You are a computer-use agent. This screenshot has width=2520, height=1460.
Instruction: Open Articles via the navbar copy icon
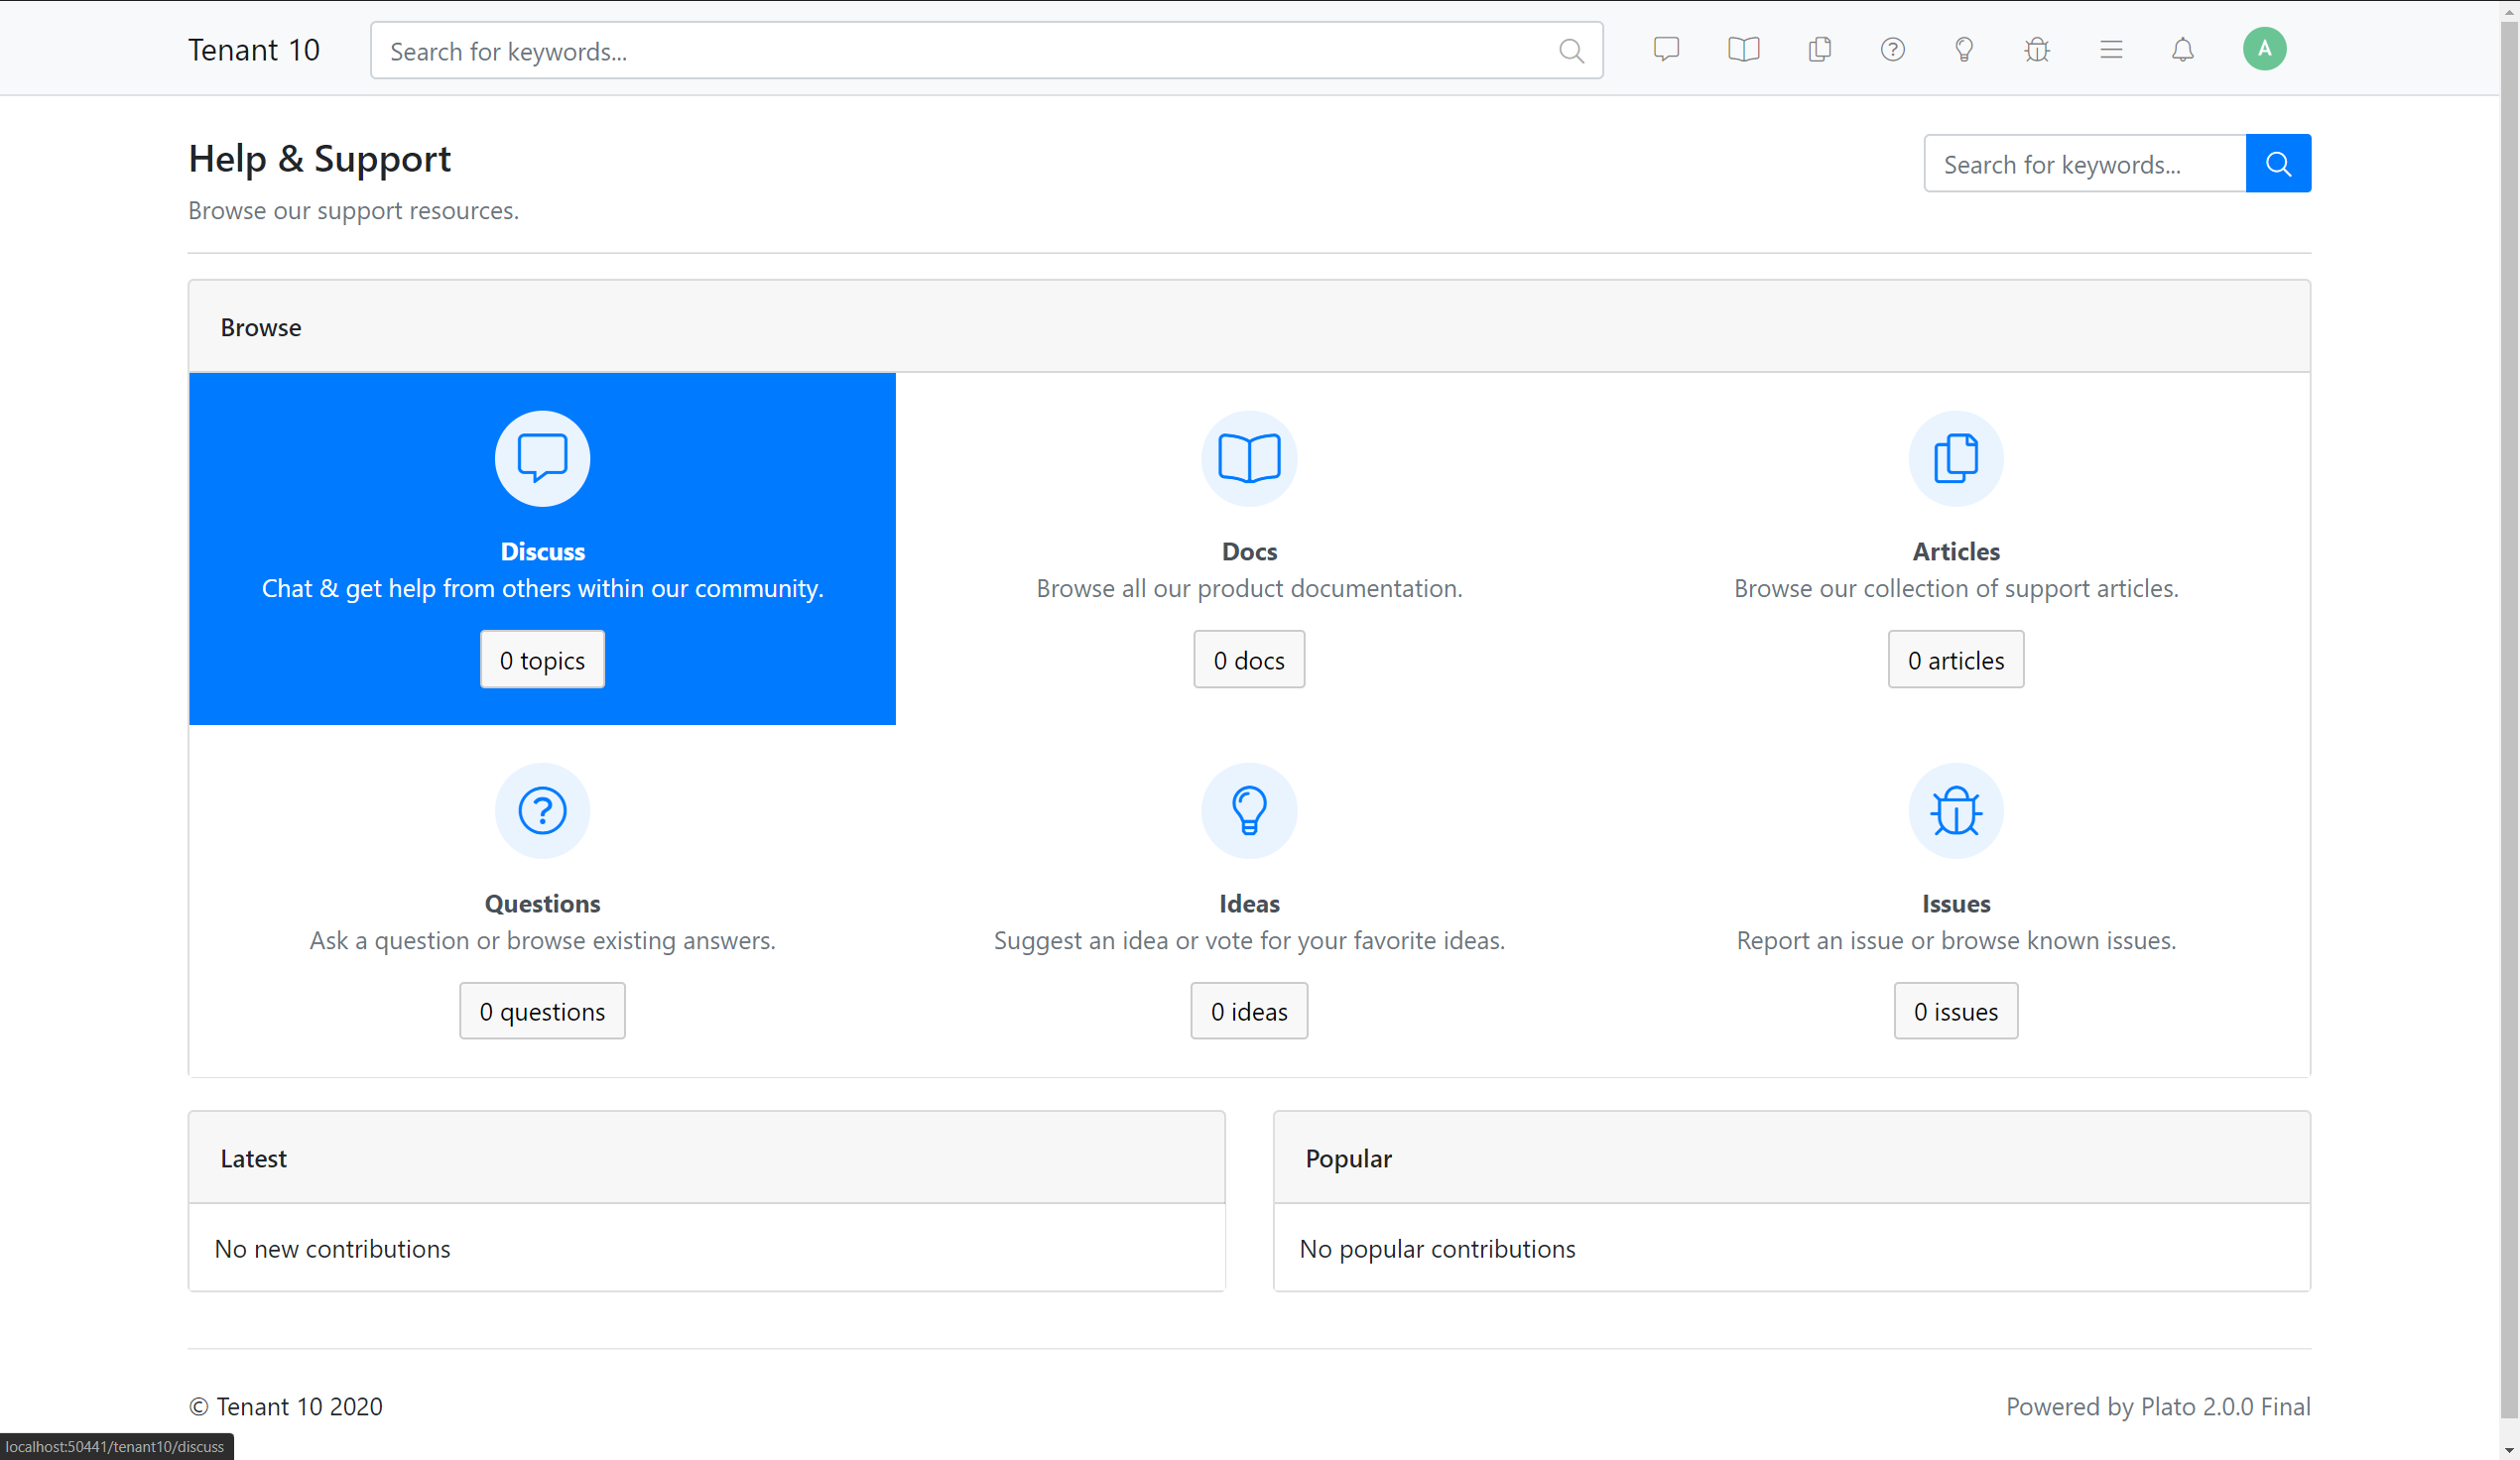(x=1819, y=49)
